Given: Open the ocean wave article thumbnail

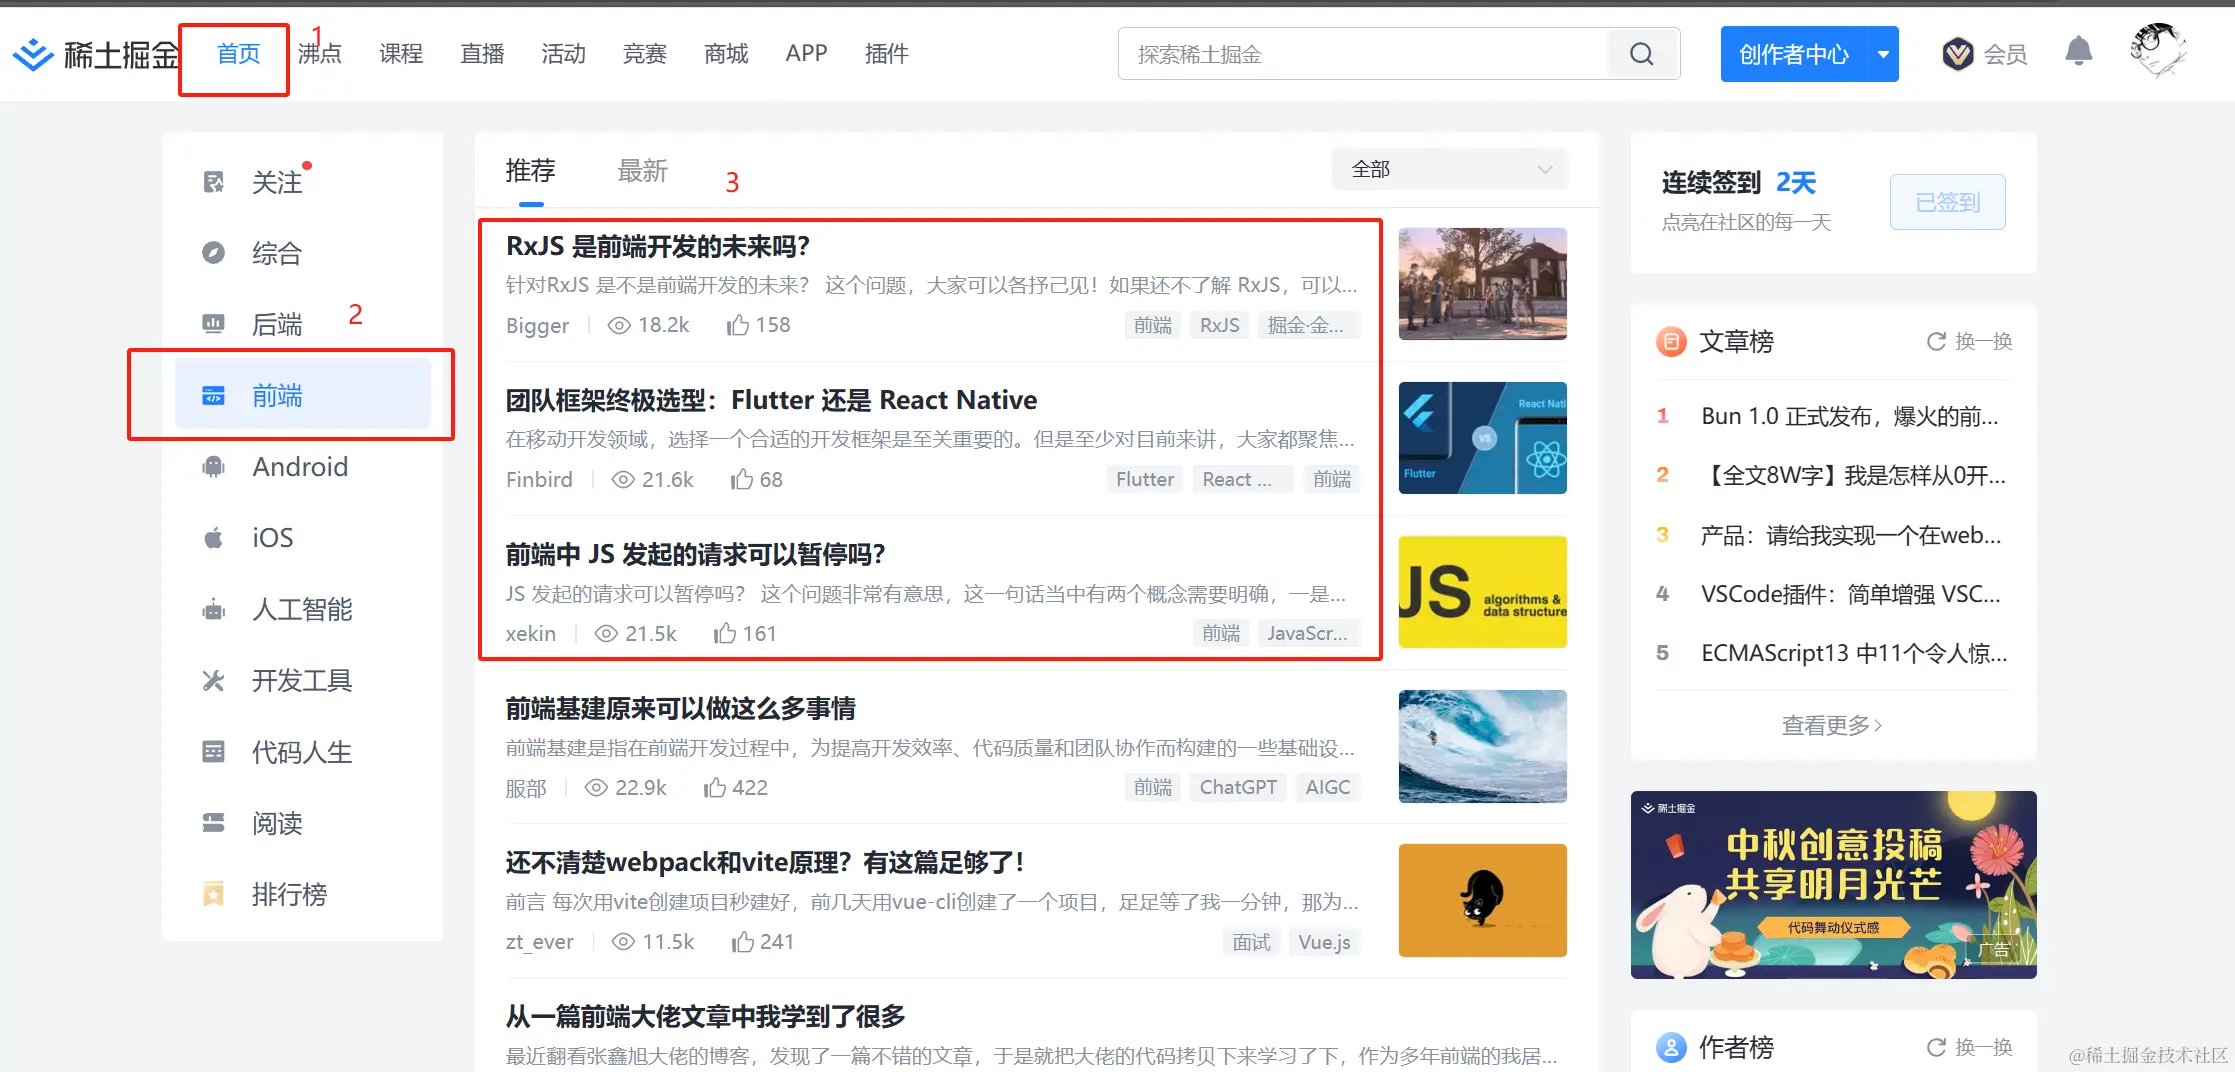Looking at the screenshot, I should coord(1482,746).
